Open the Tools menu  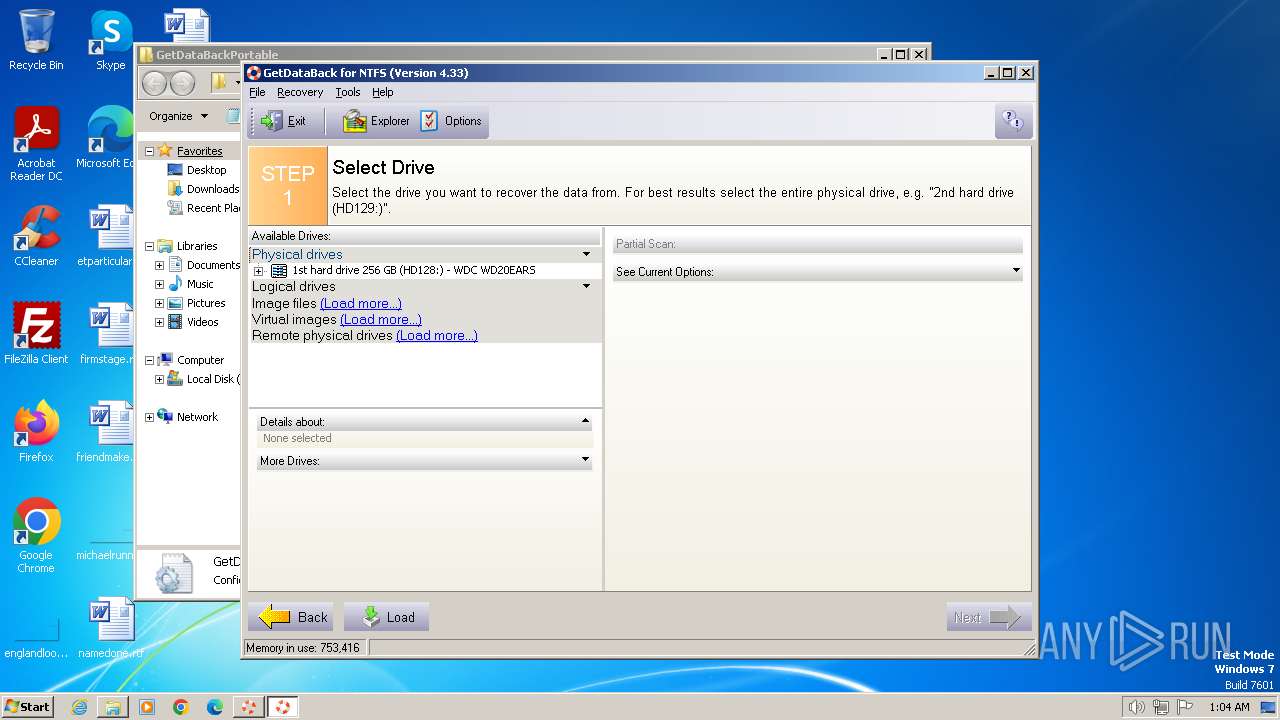pyautogui.click(x=348, y=92)
